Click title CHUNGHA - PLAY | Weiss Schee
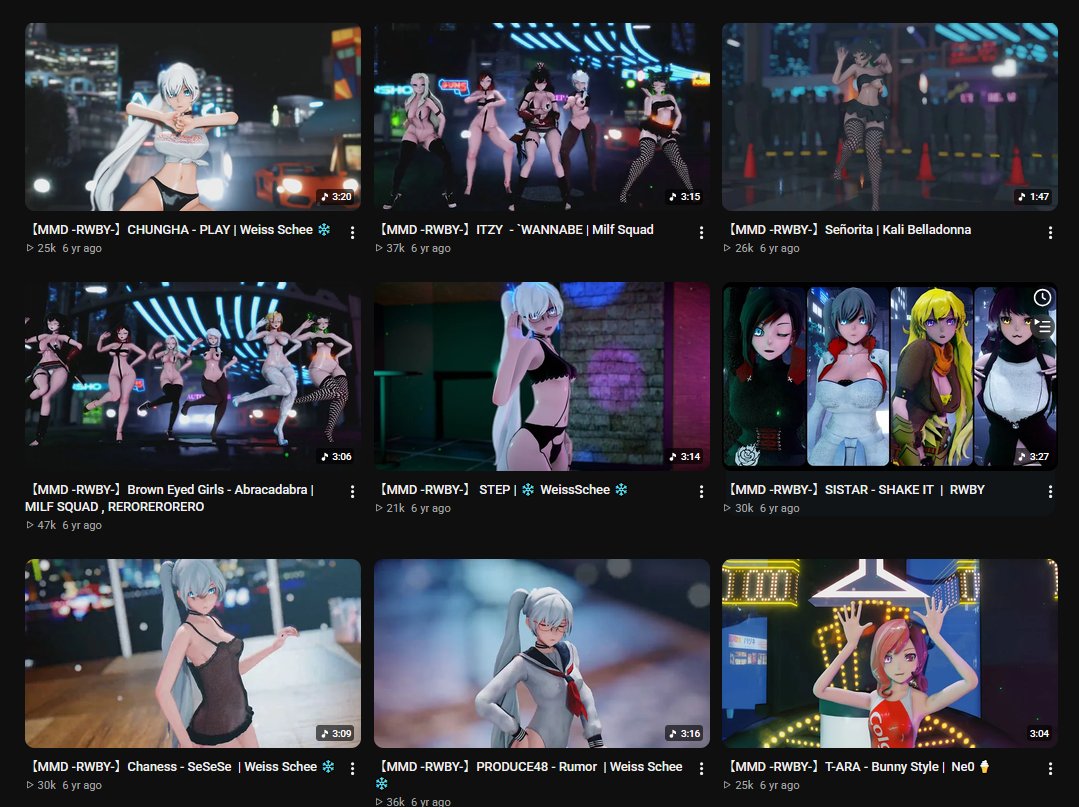The width and height of the screenshot is (1079, 807). (180, 230)
